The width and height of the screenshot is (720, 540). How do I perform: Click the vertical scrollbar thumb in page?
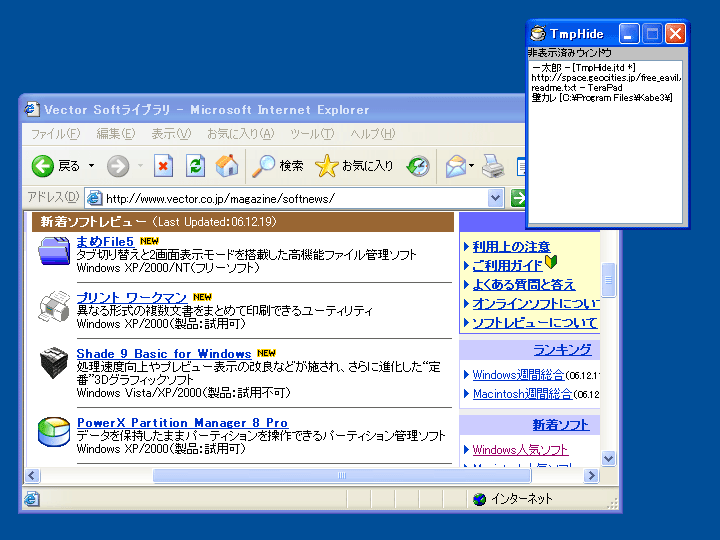pos(608,280)
